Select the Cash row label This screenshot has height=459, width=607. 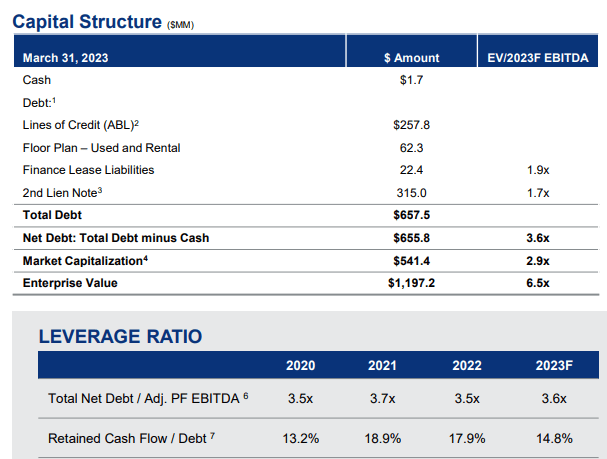coord(37,80)
